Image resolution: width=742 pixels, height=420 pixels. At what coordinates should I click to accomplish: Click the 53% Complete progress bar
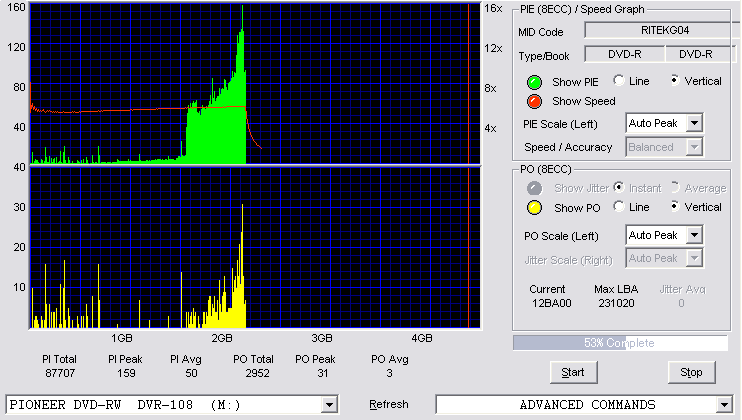click(620, 343)
